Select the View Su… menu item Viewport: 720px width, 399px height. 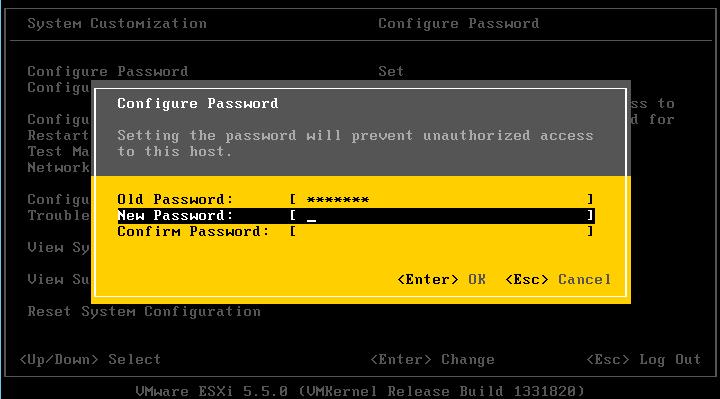58,279
